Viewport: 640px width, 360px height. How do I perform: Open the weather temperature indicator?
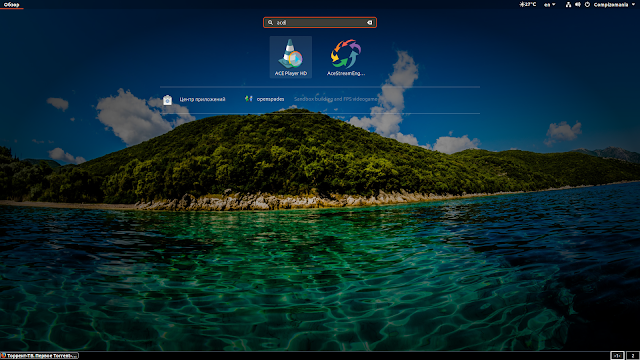coord(528,4)
